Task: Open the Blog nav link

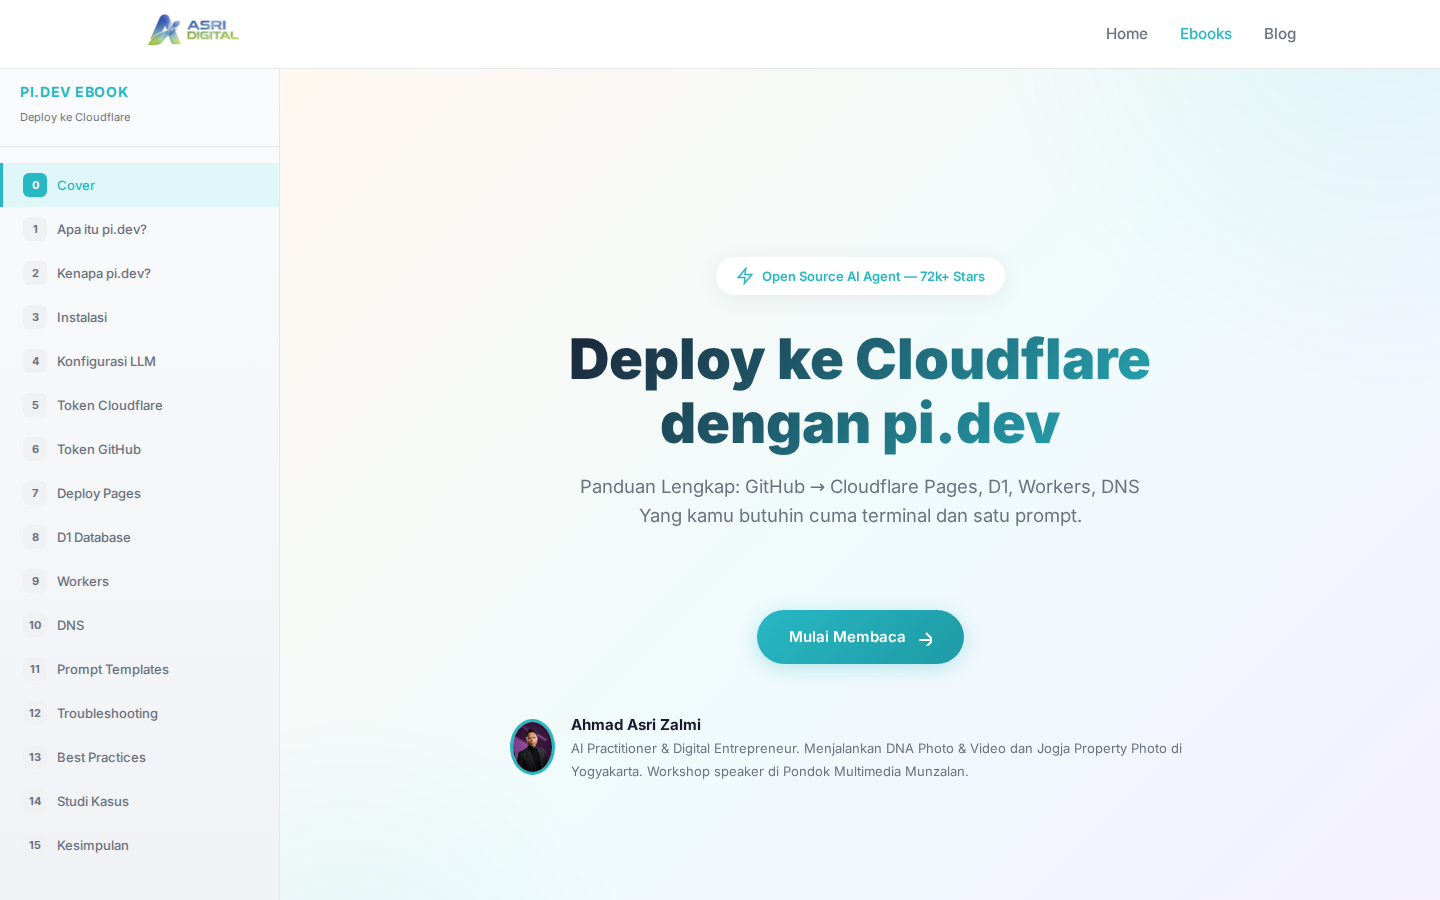Action: pos(1280,34)
